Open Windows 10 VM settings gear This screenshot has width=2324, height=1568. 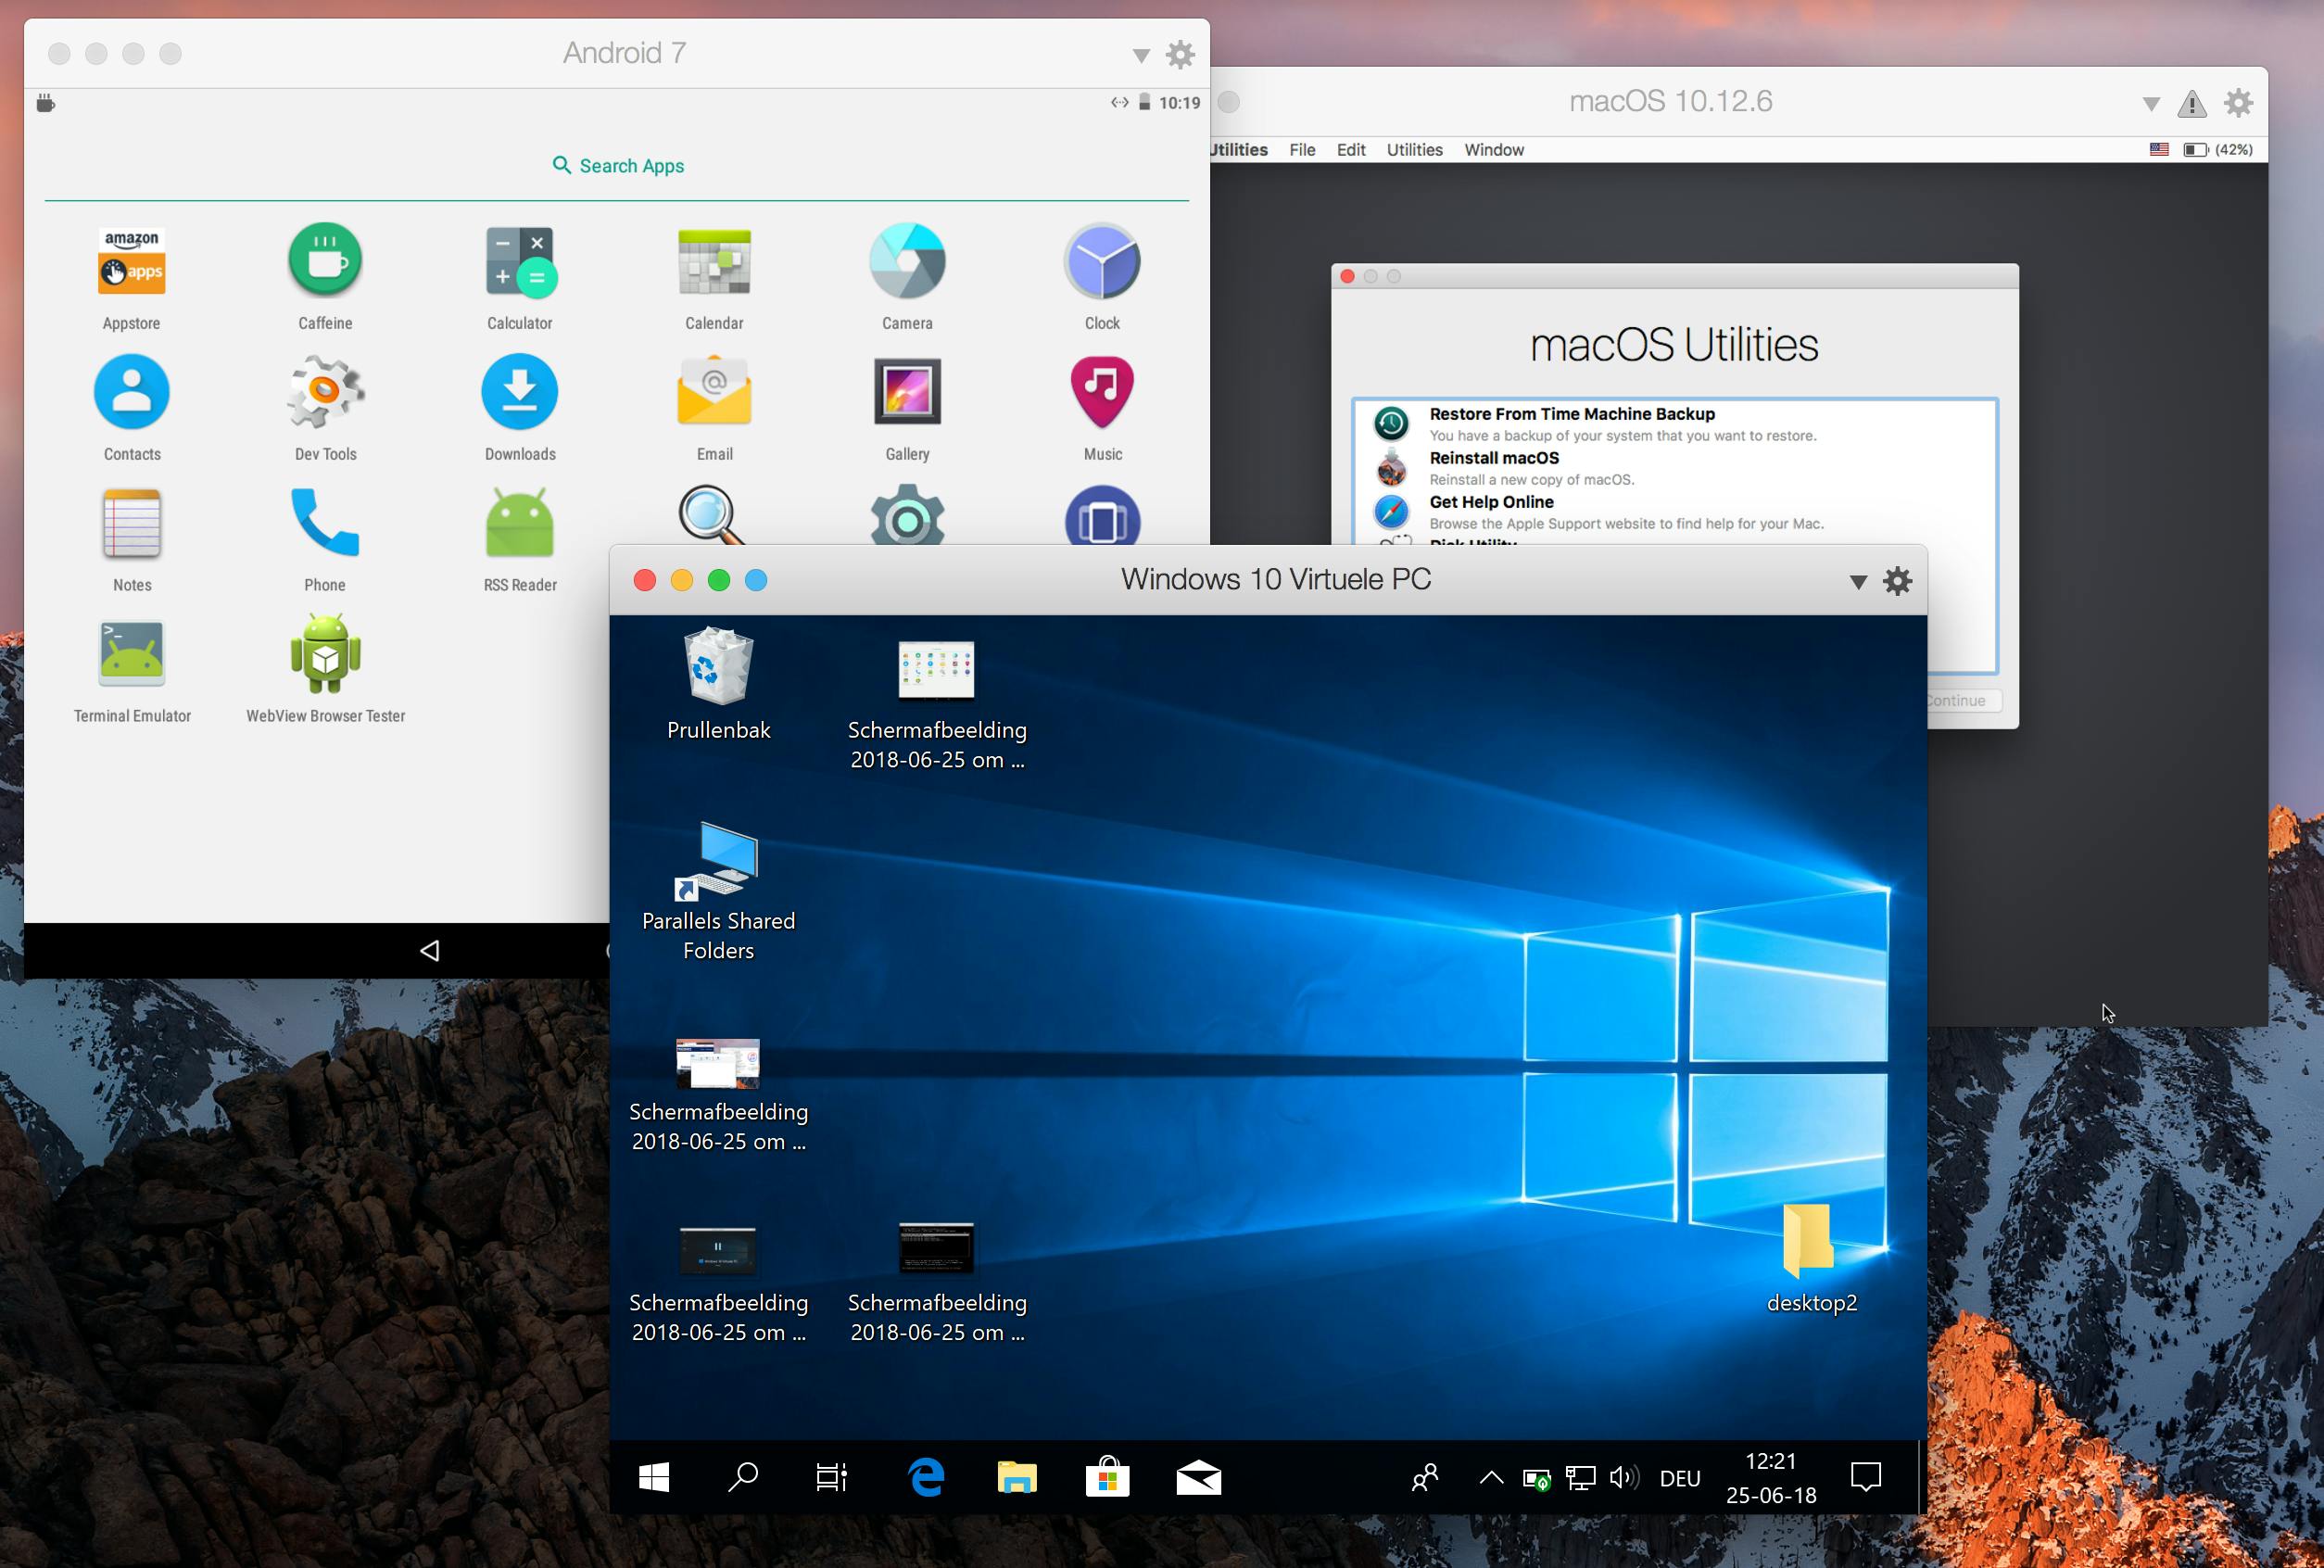[x=1897, y=581]
